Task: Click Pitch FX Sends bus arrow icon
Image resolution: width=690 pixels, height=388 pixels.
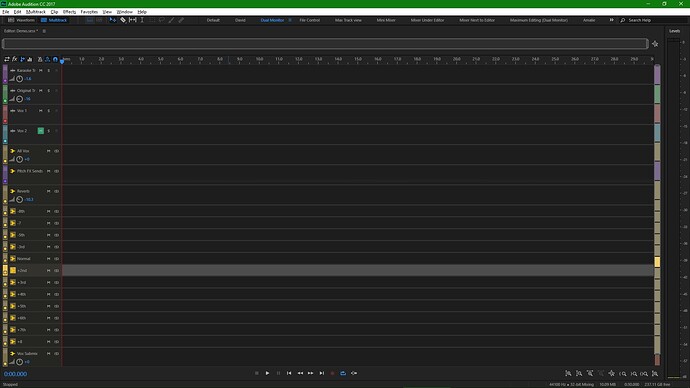Action: tap(12, 171)
